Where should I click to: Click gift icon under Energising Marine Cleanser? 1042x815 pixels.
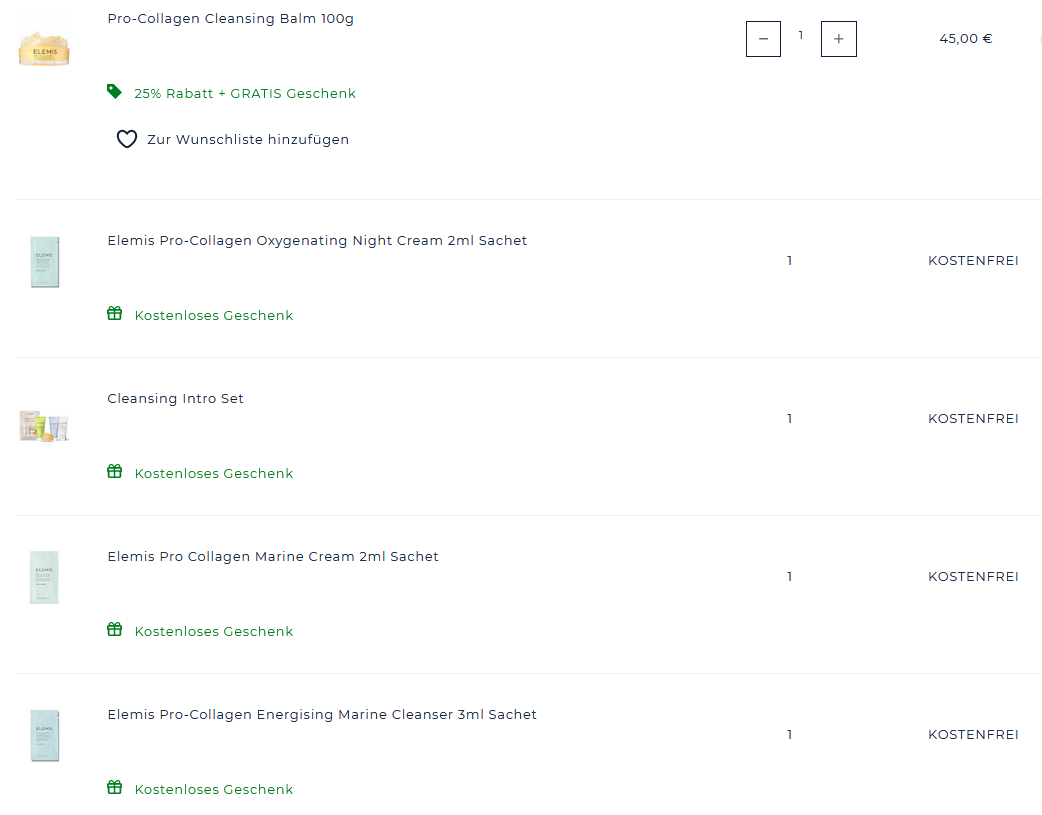(x=114, y=788)
